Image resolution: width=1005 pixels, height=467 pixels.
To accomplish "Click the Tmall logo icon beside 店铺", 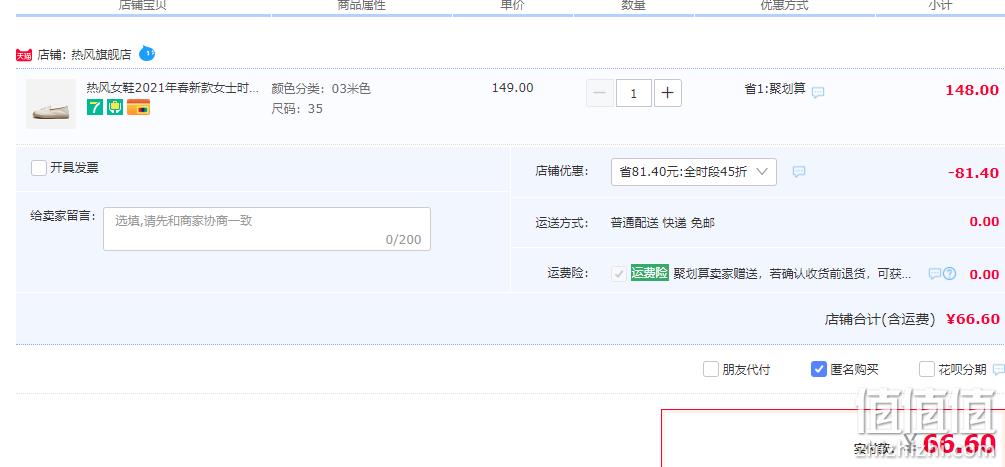I will click(24, 55).
